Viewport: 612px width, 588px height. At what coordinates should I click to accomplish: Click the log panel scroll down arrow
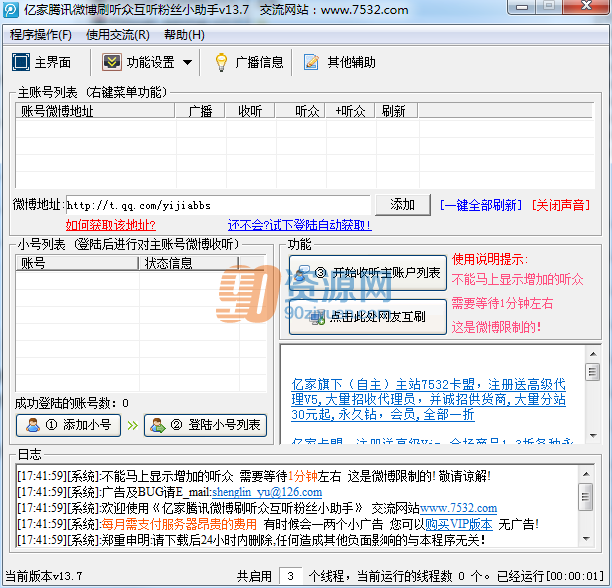586,538
